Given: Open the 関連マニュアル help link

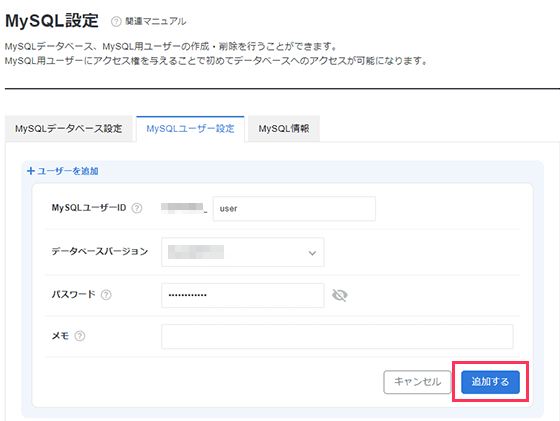Looking at the screenshot, I should pyautogui.click(x=156, y=21).
